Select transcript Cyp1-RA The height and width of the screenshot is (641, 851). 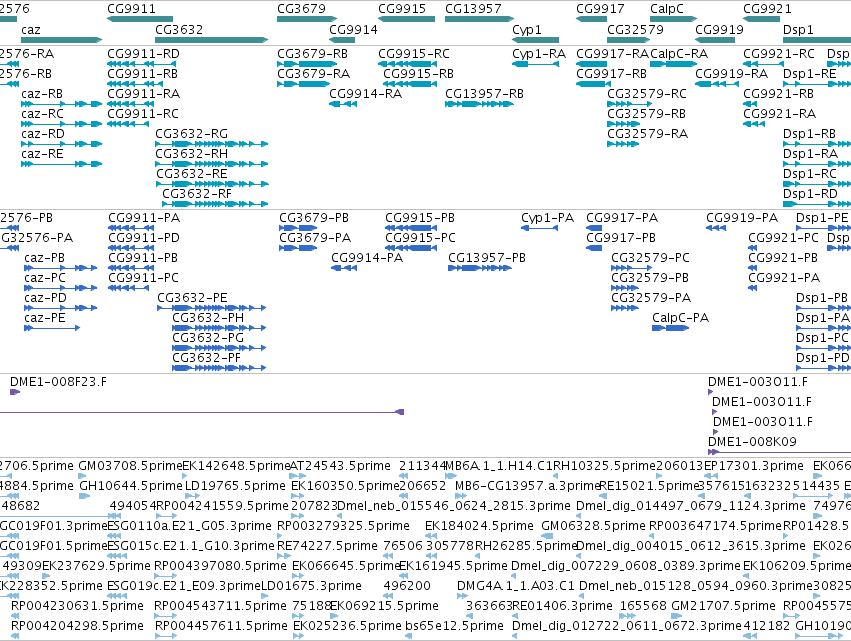[539, 54]
